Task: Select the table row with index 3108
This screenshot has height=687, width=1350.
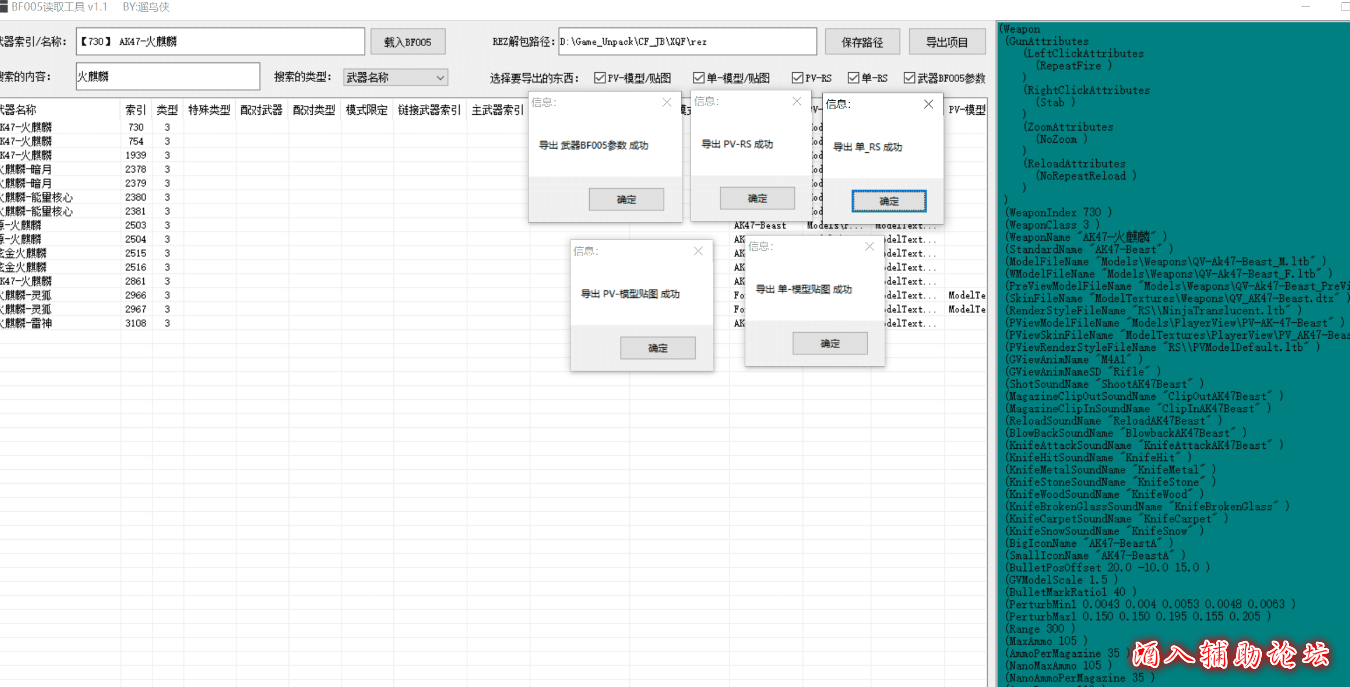Action: click(x=60, y=323)
